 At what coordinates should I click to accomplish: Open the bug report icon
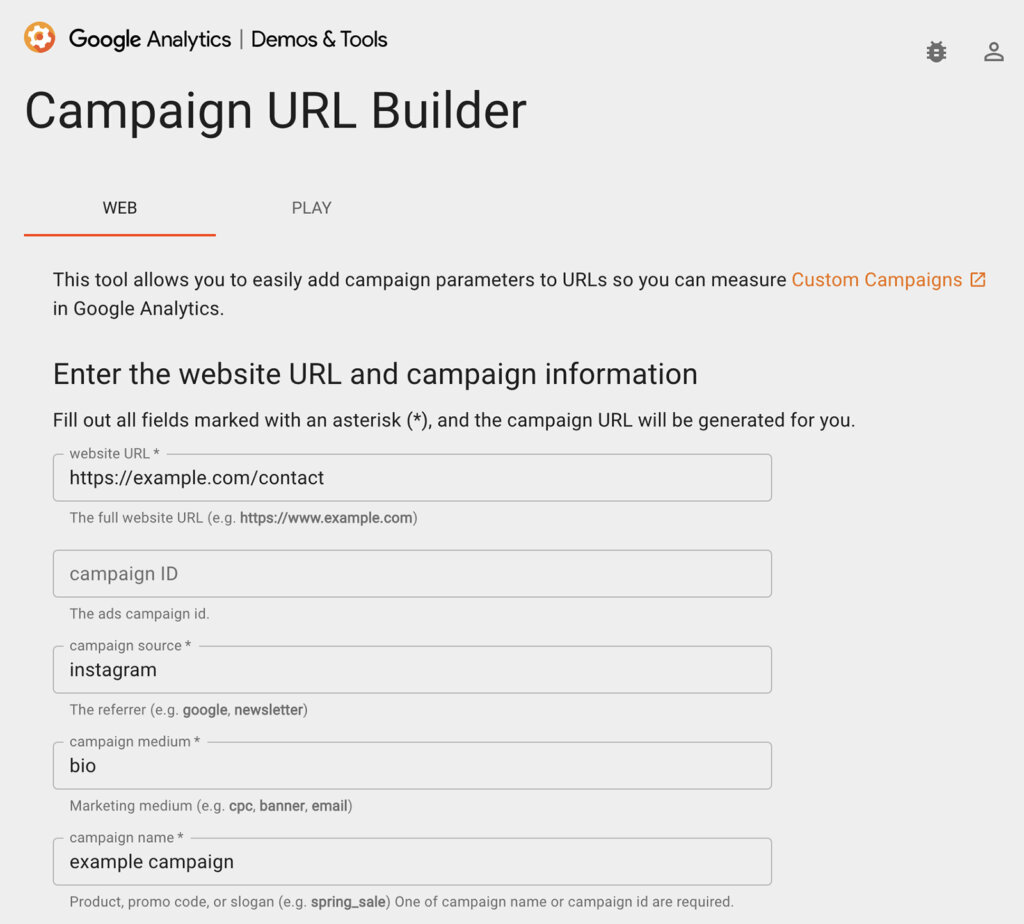[935, 51]
